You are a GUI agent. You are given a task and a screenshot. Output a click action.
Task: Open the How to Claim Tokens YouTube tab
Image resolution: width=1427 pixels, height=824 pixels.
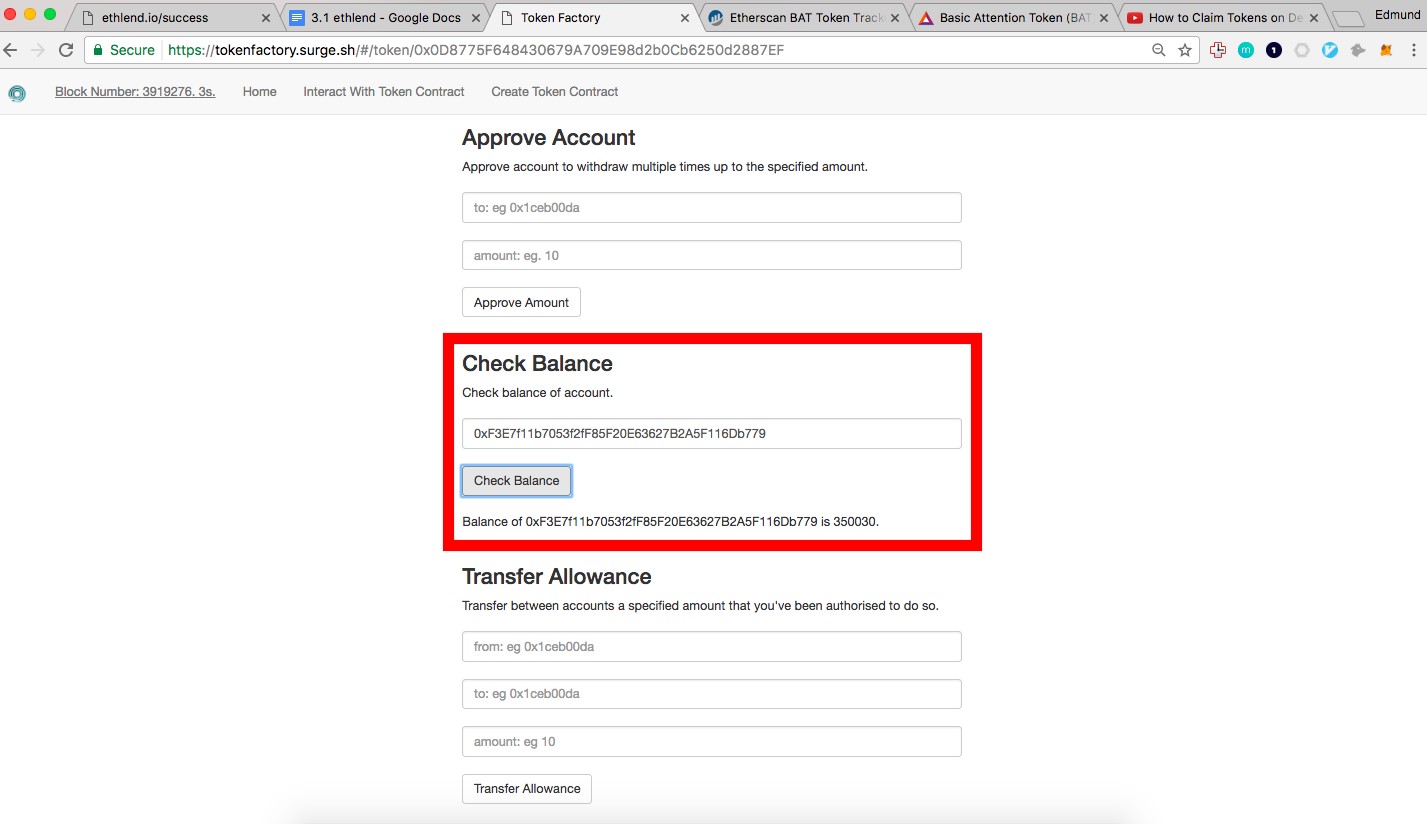click(1224, 18)
